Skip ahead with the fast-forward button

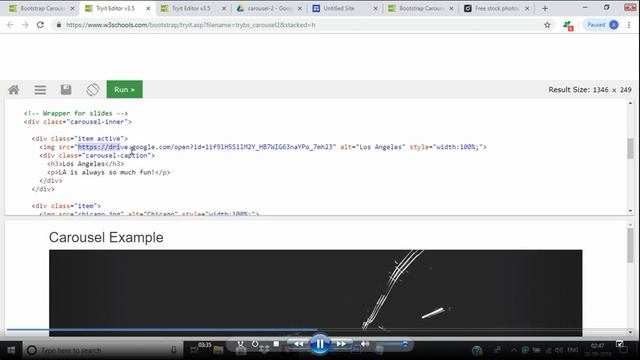(x=341, y=344)
